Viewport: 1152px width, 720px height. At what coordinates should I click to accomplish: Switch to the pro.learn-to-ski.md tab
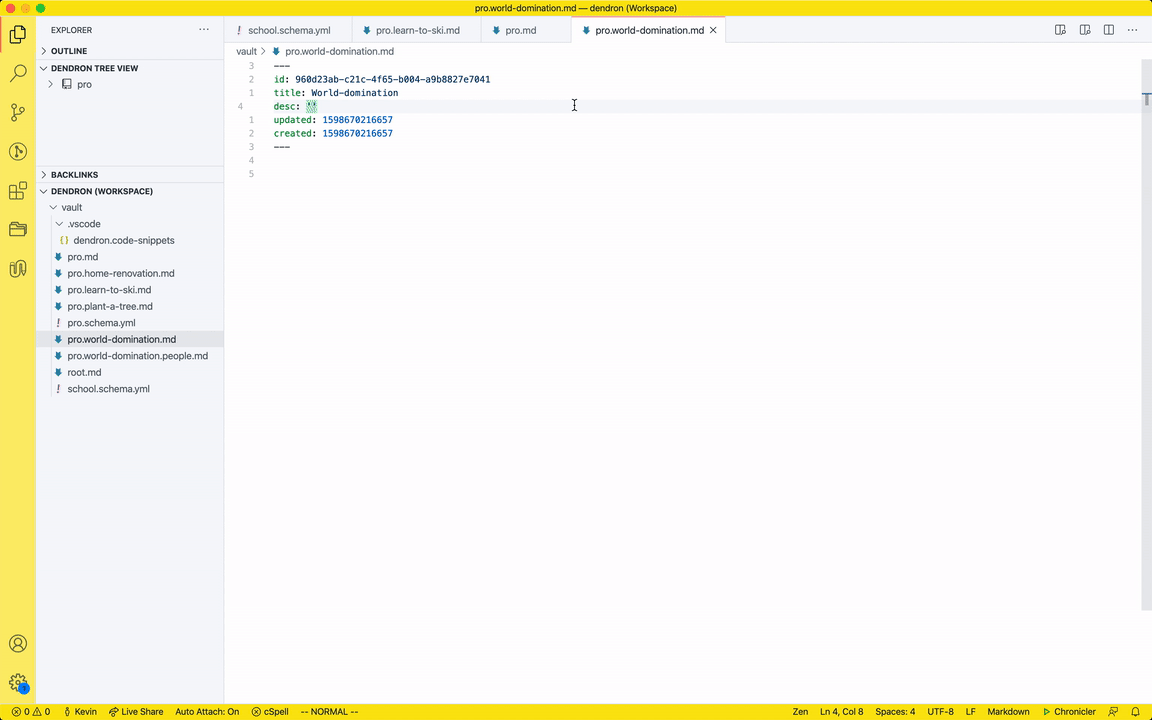point(417,30)
